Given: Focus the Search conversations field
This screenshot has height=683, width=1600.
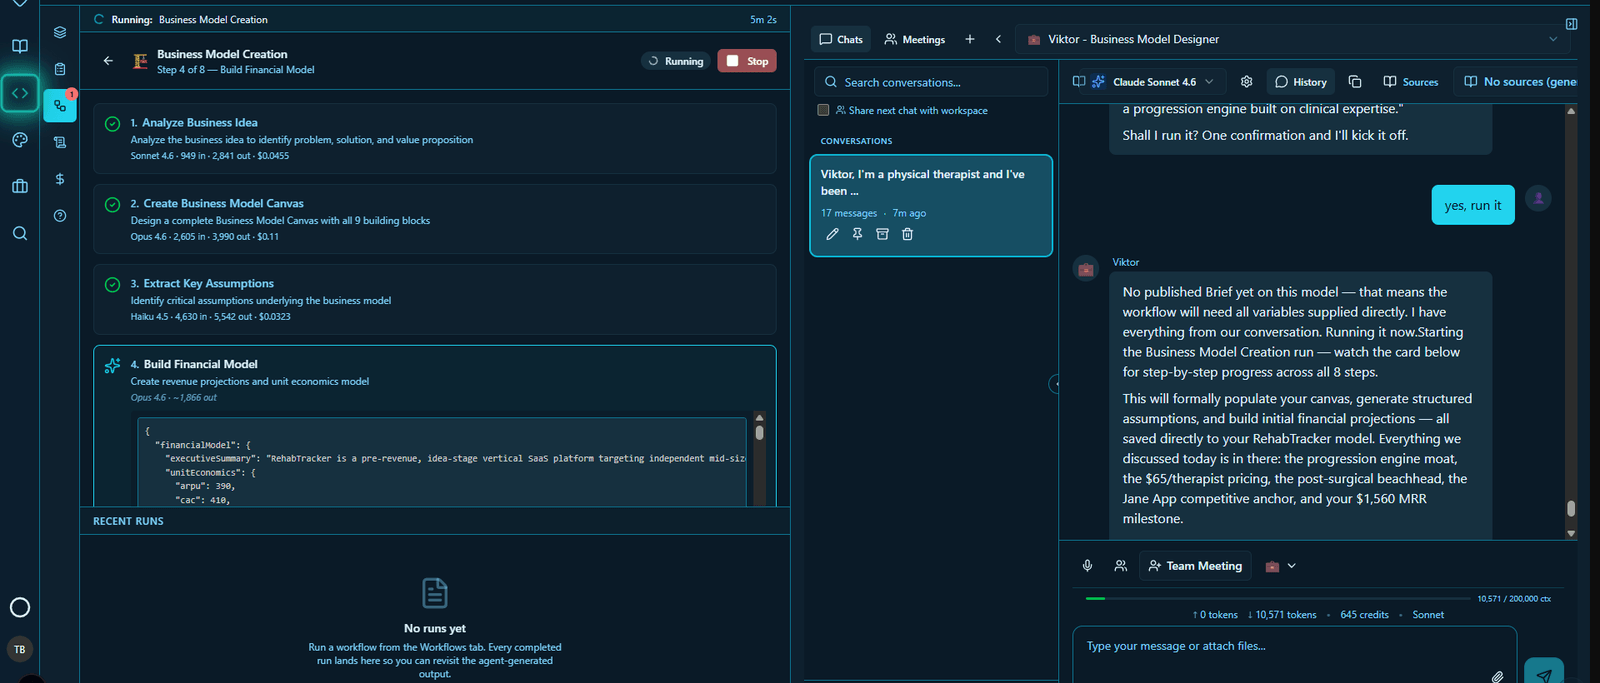Looking at the screenshot, I should click(x=931, y=82).
